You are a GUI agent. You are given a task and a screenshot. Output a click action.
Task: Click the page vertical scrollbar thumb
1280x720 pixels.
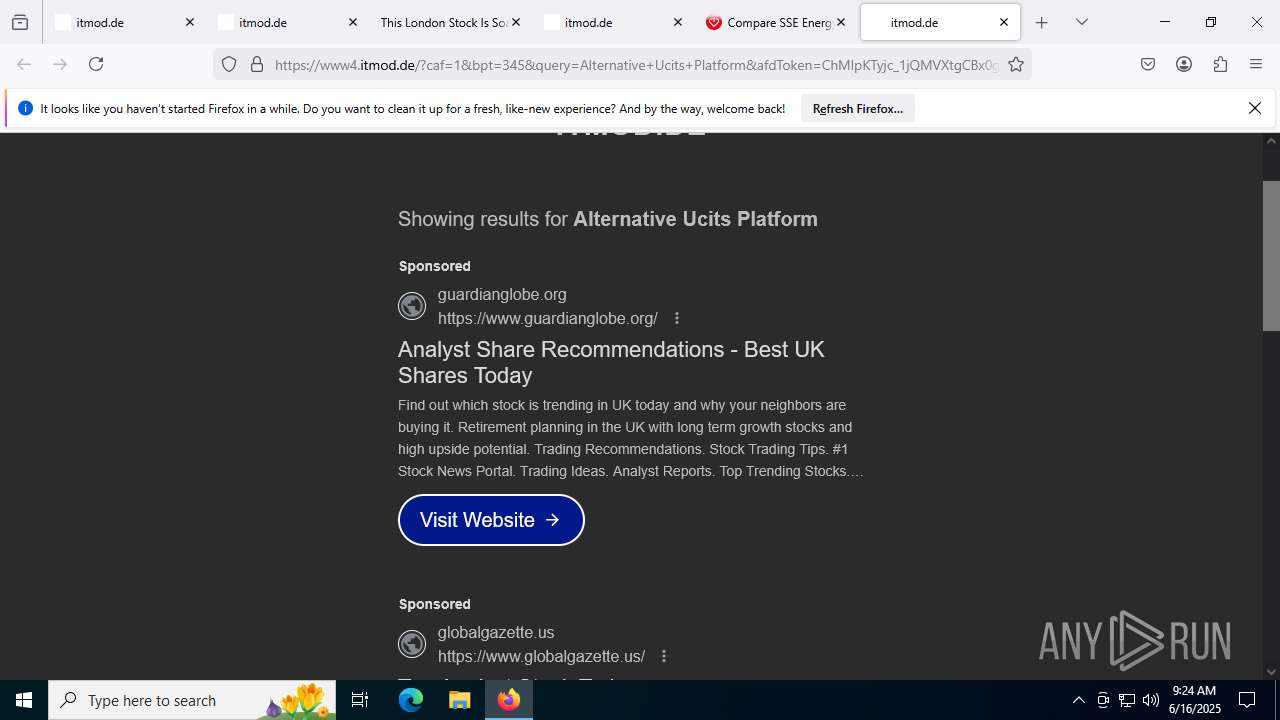coord(1271,255)
